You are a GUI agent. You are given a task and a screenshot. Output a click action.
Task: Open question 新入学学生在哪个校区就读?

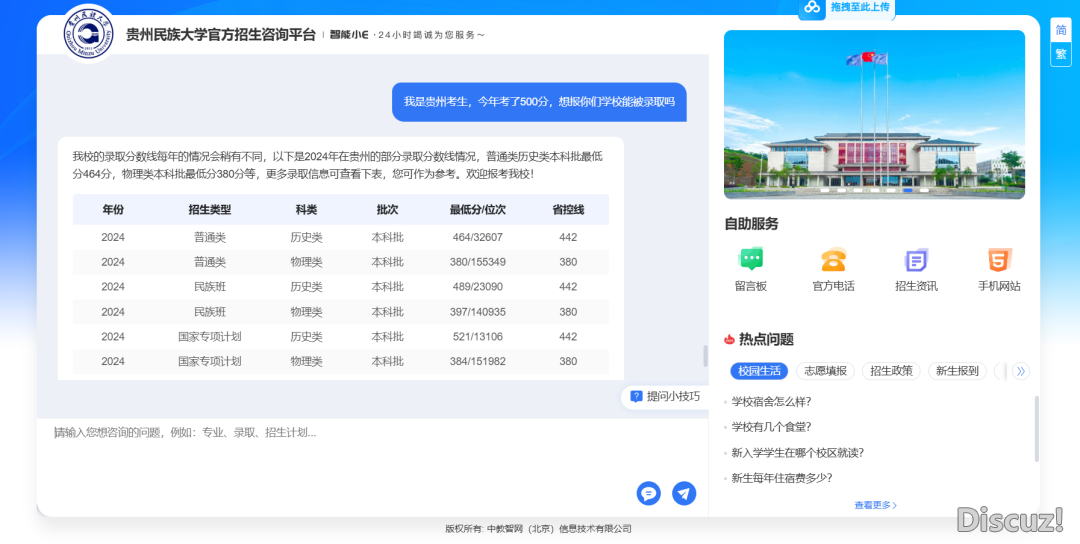coord(798,452)
